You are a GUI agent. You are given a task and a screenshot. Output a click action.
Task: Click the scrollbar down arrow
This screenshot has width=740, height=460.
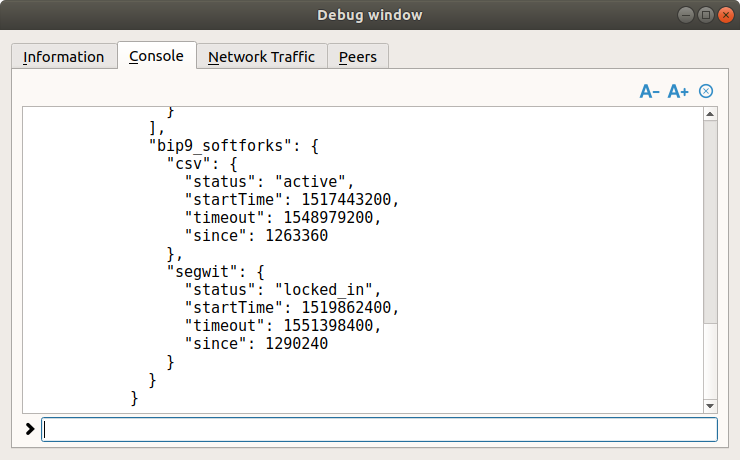(710, 406)
